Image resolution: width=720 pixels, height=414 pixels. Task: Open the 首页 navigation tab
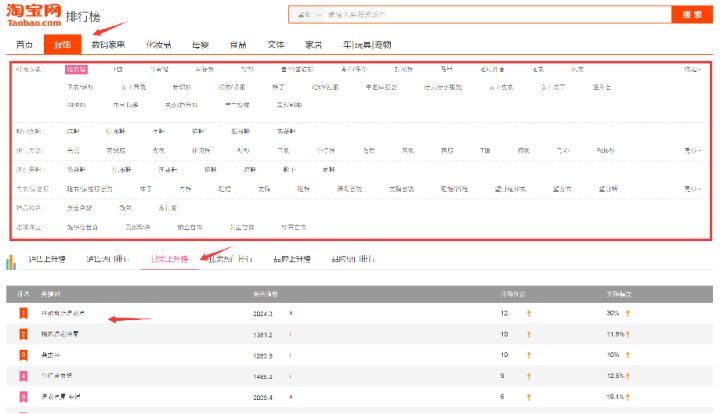(x=24, y=46)
